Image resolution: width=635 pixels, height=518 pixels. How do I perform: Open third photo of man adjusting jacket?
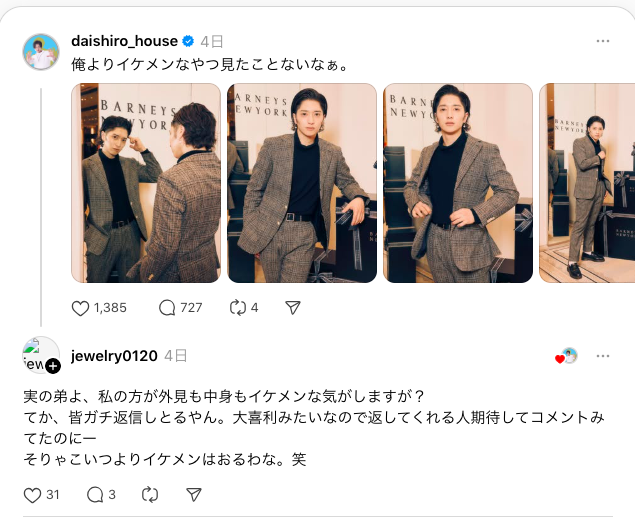point(458,183)
